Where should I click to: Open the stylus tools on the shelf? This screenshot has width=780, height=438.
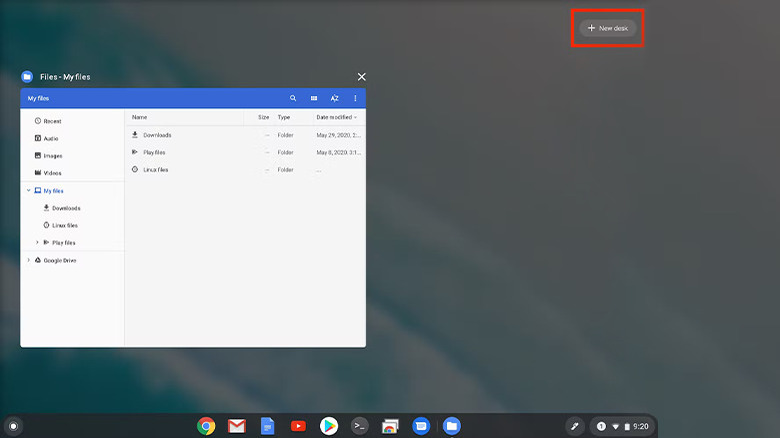click(x=574, y=426)
